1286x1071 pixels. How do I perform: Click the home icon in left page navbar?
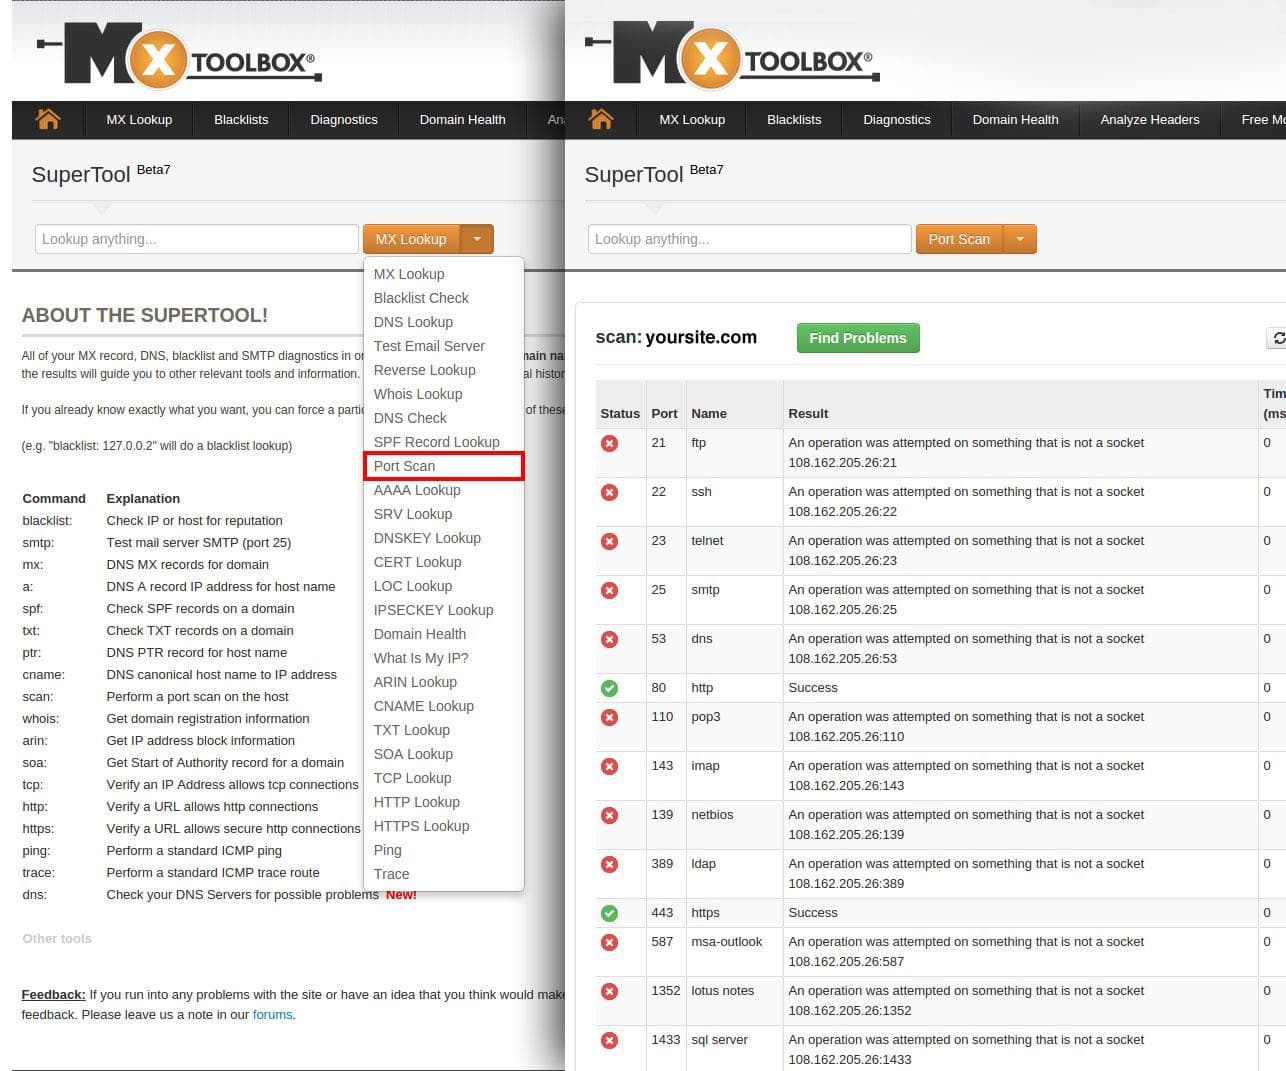[x=48, y=119]
